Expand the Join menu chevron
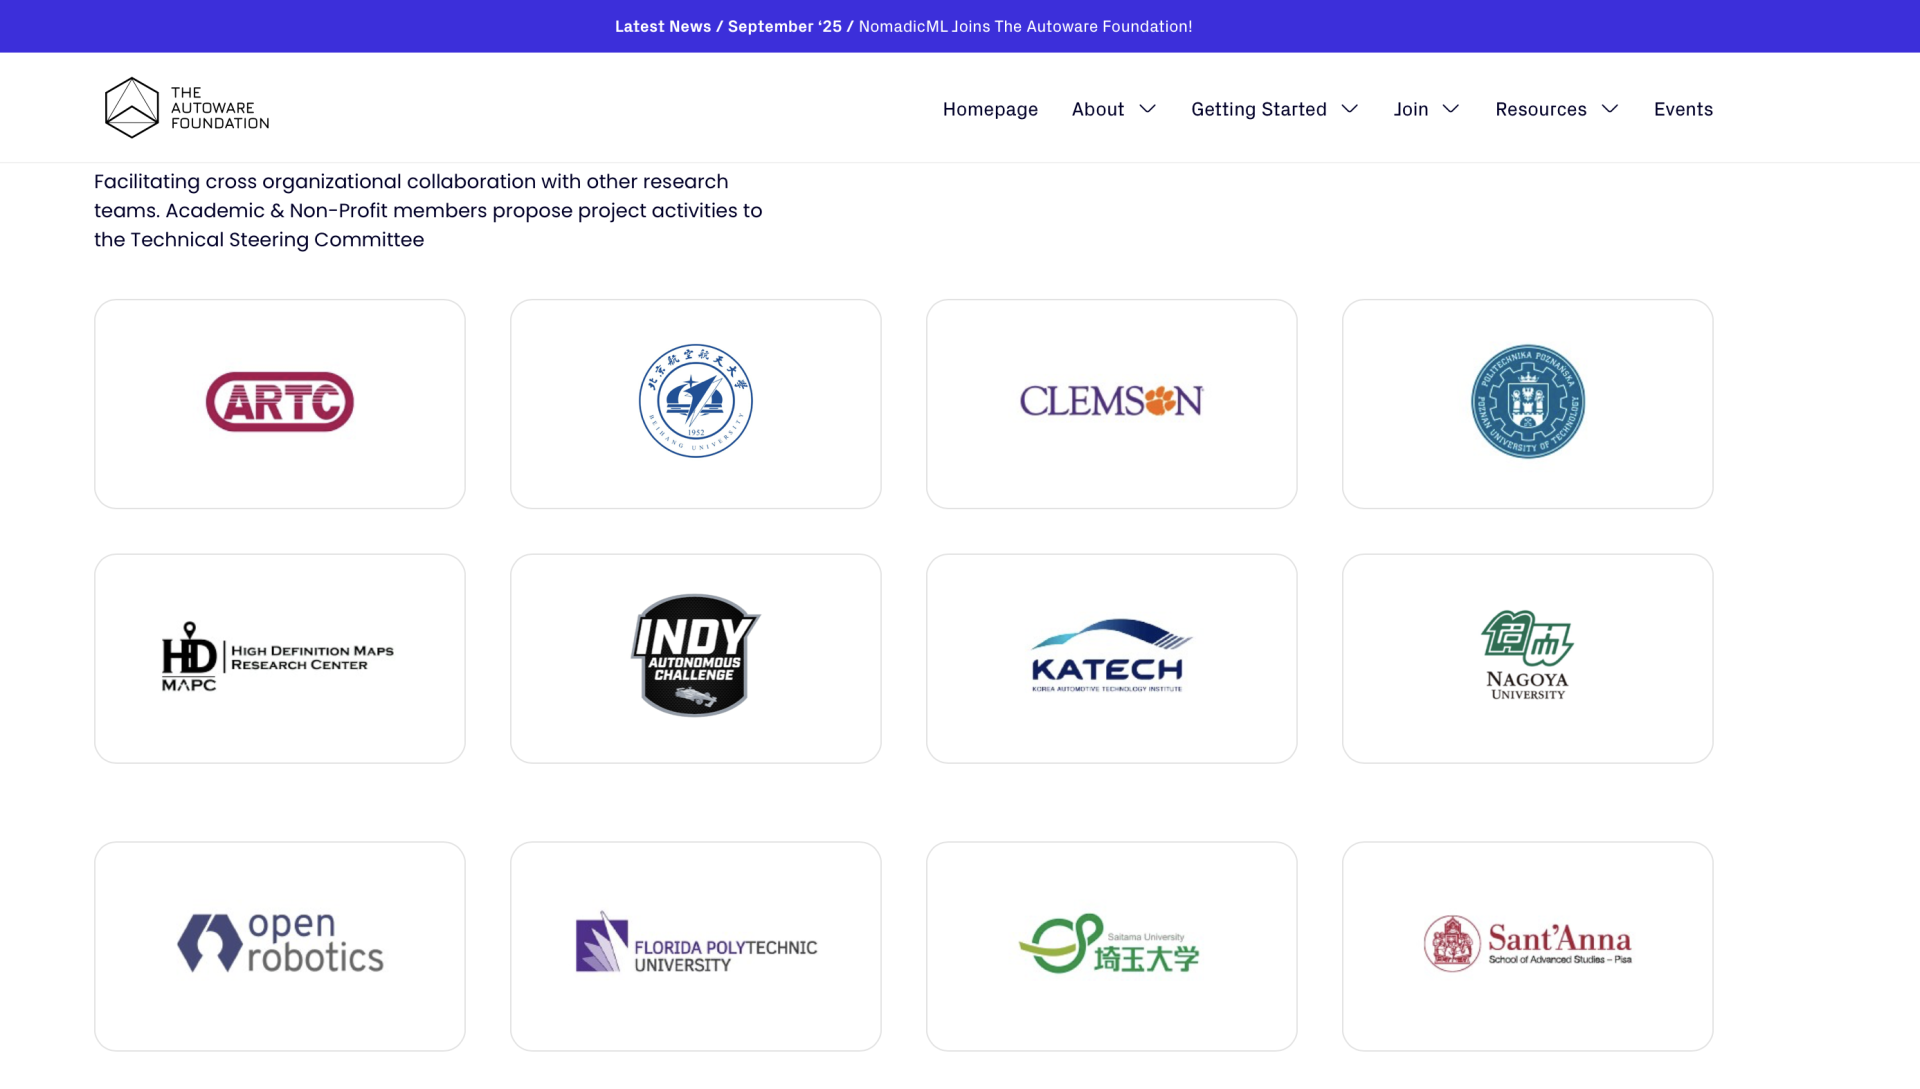Image resolution: width=1920 pixels, height=1089 pixels. 1451,109
